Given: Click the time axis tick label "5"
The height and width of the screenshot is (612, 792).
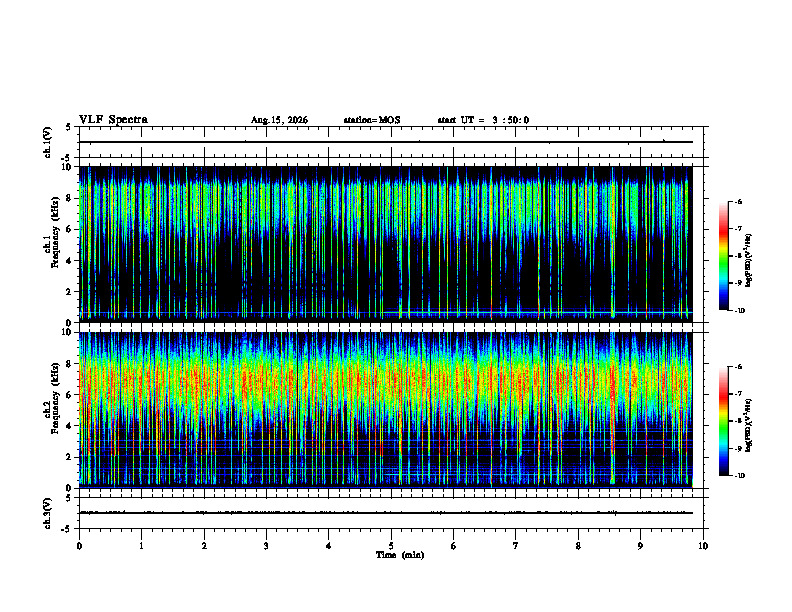Looking at the screenshot, I should point(391,545).
